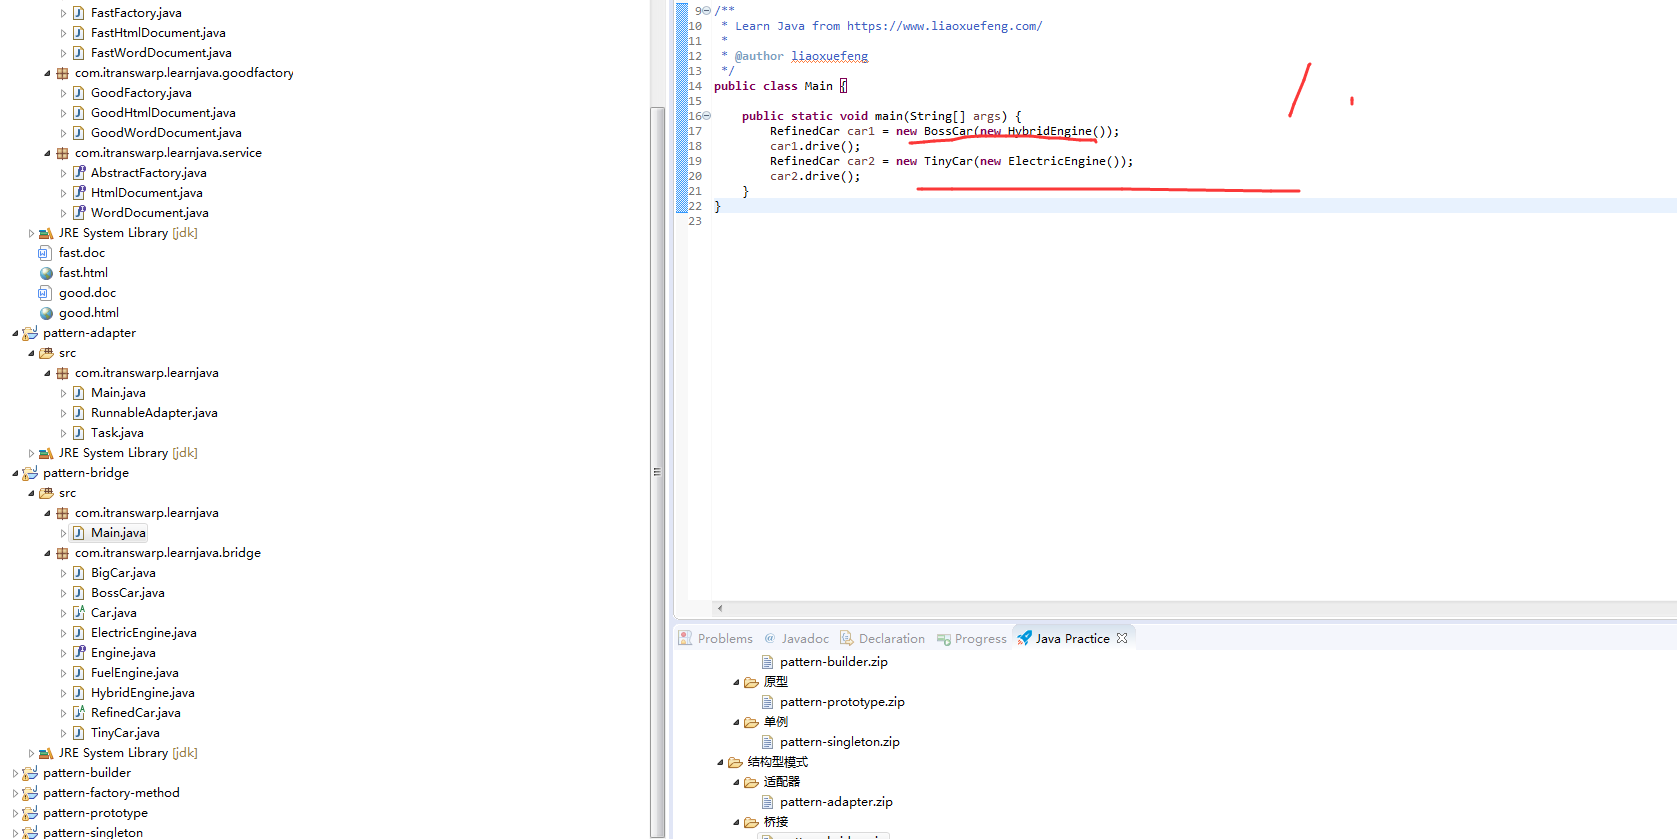Collapse the Javadoc comment fold at line 9
Image resolution: width=1677 pixels, height=839 pixels.
pos(706,10)
